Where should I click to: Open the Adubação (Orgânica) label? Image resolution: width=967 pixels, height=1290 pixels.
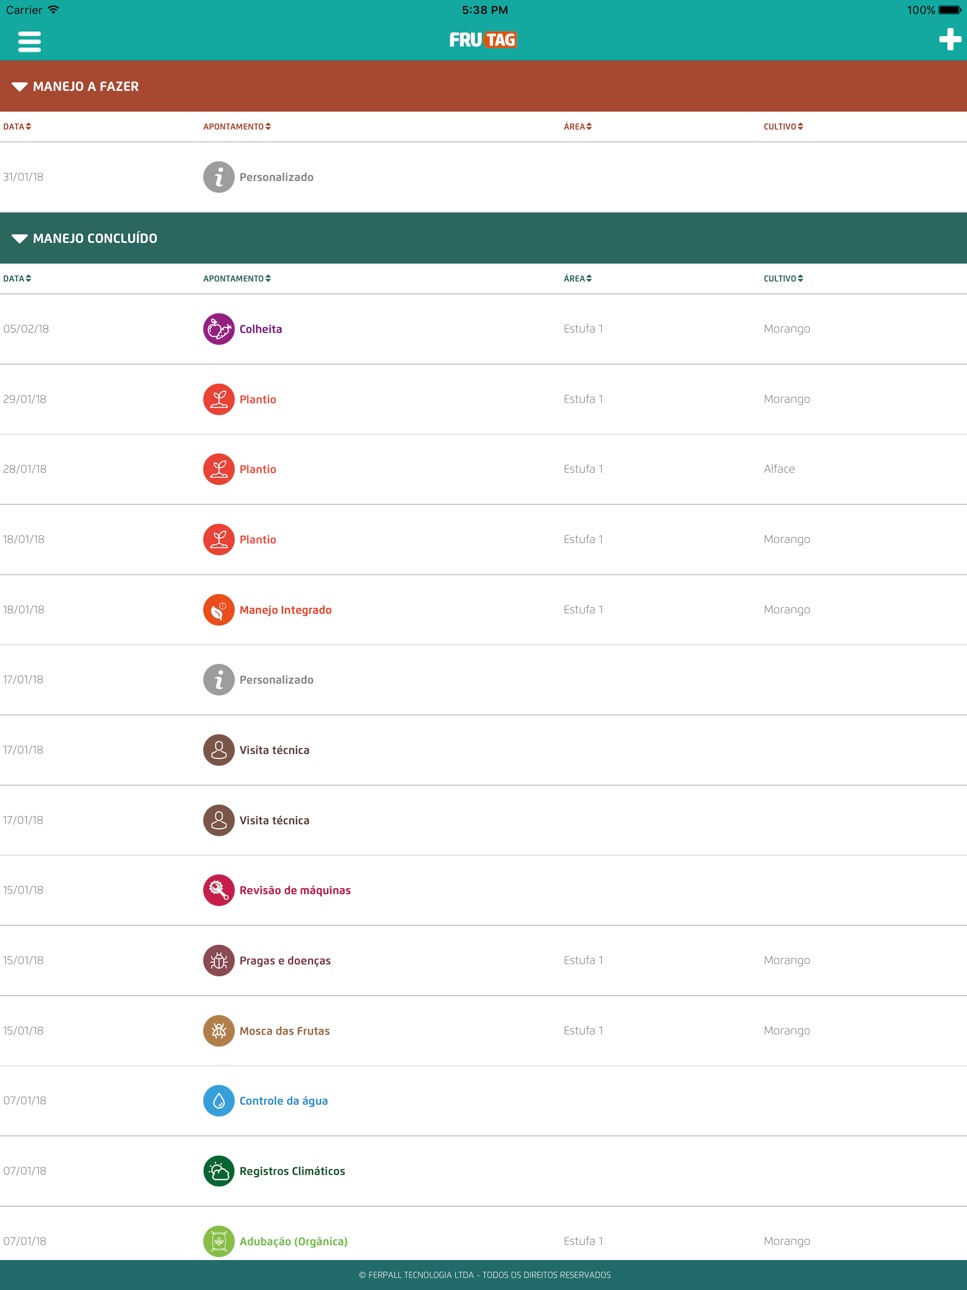point(294,1242)
